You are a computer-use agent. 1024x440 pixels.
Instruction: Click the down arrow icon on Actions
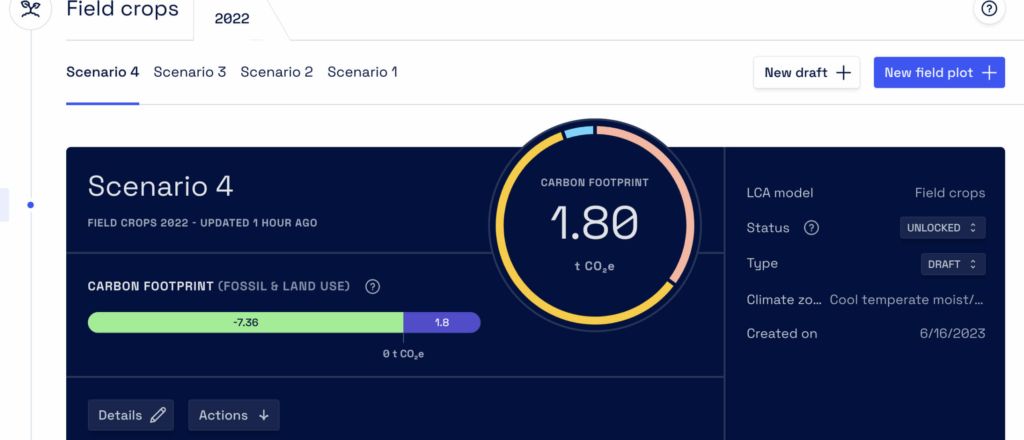(264, 415)
